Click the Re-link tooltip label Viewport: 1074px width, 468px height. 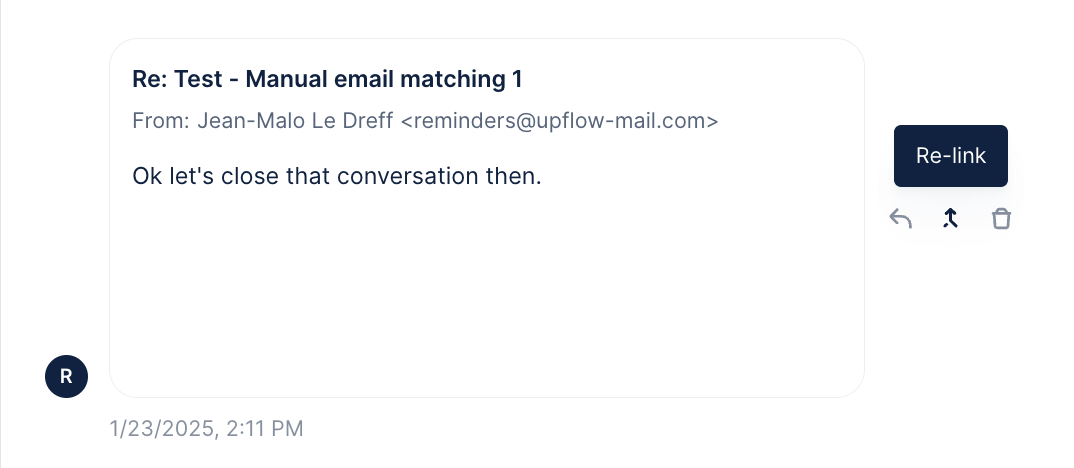[950, 156]
